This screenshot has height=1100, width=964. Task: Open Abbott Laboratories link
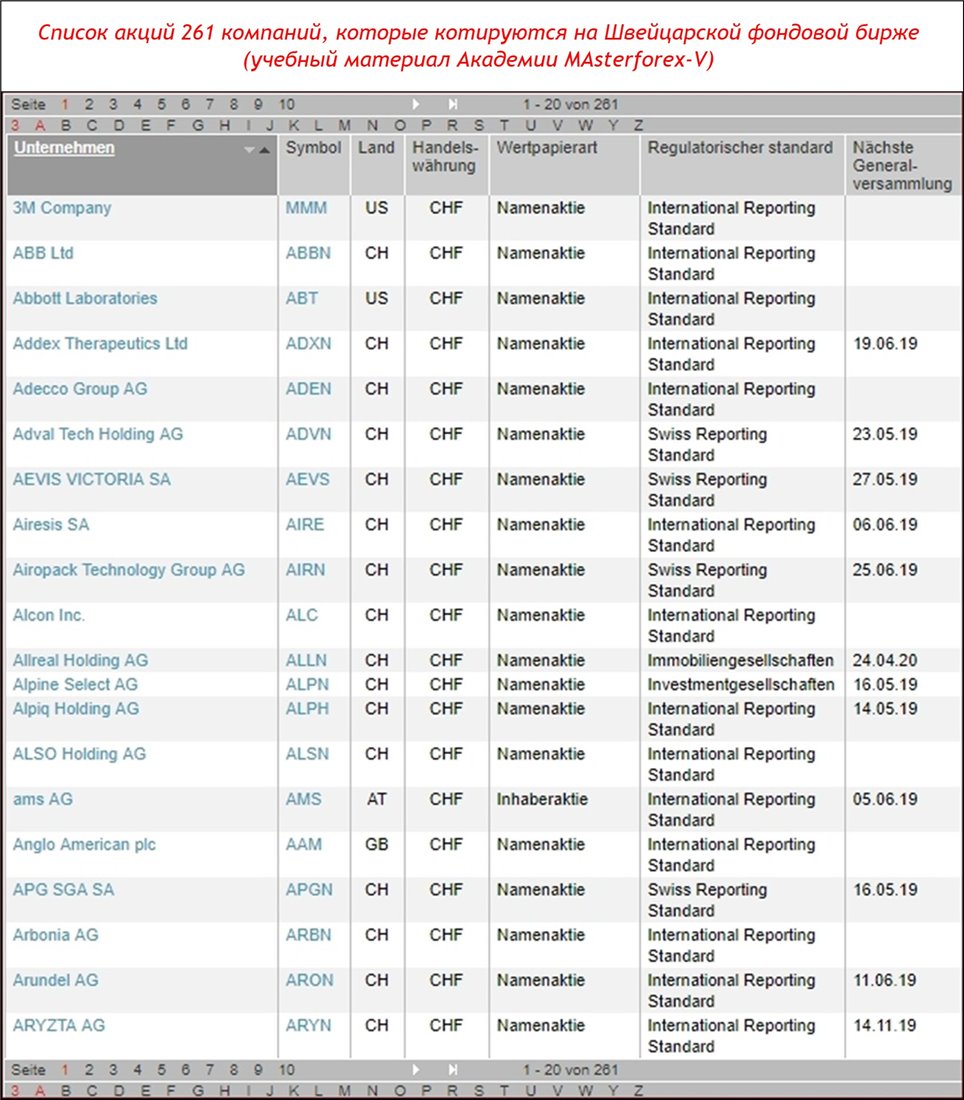point(85,298)
